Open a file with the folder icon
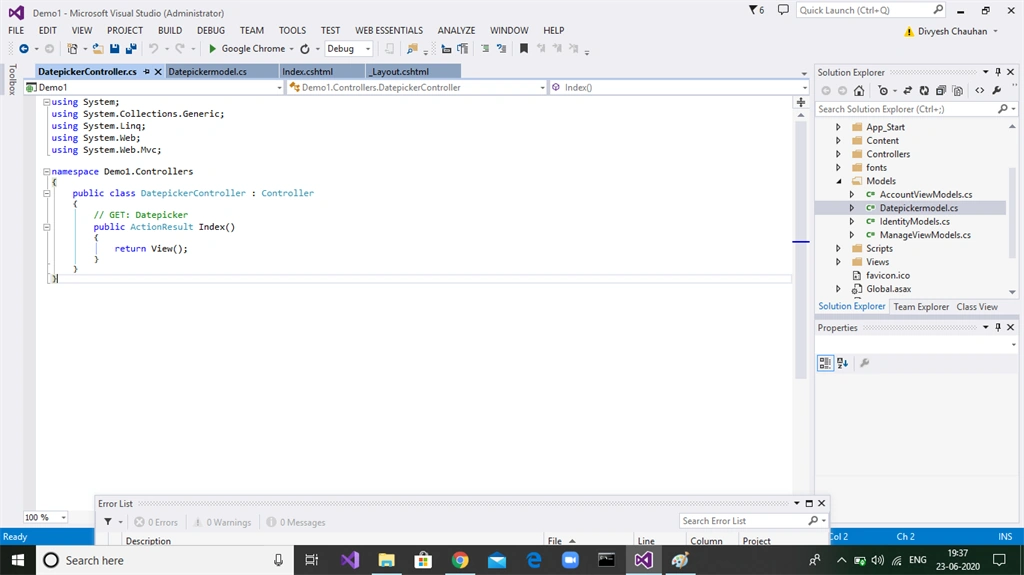This screenshot has height=575, width=1024. [x=98, y=48]
